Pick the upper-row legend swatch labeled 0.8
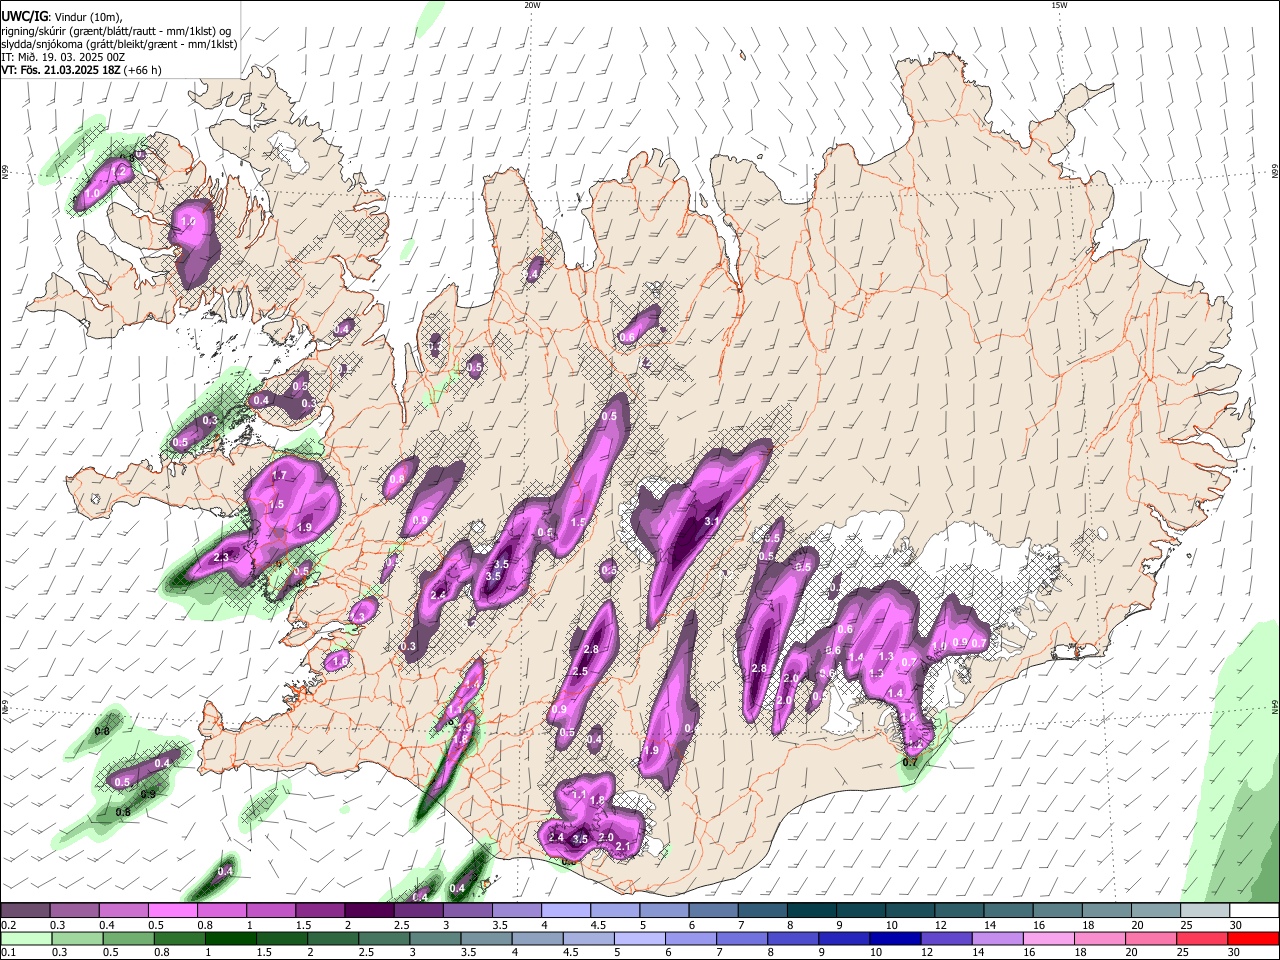This screenshot has width=1280, height=960. [x=221, y=910]
